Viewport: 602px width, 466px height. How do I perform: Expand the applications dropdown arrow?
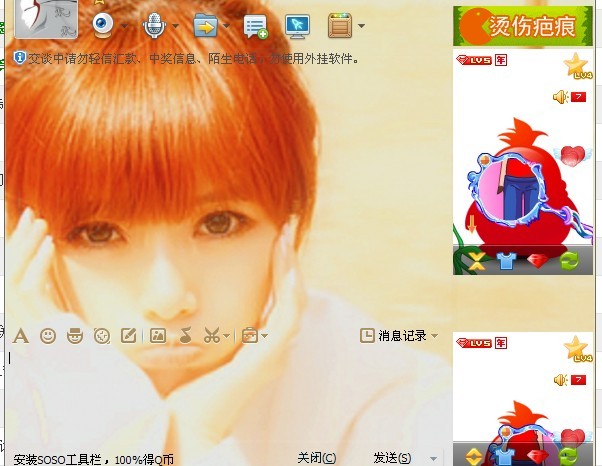tap(361, 26)
